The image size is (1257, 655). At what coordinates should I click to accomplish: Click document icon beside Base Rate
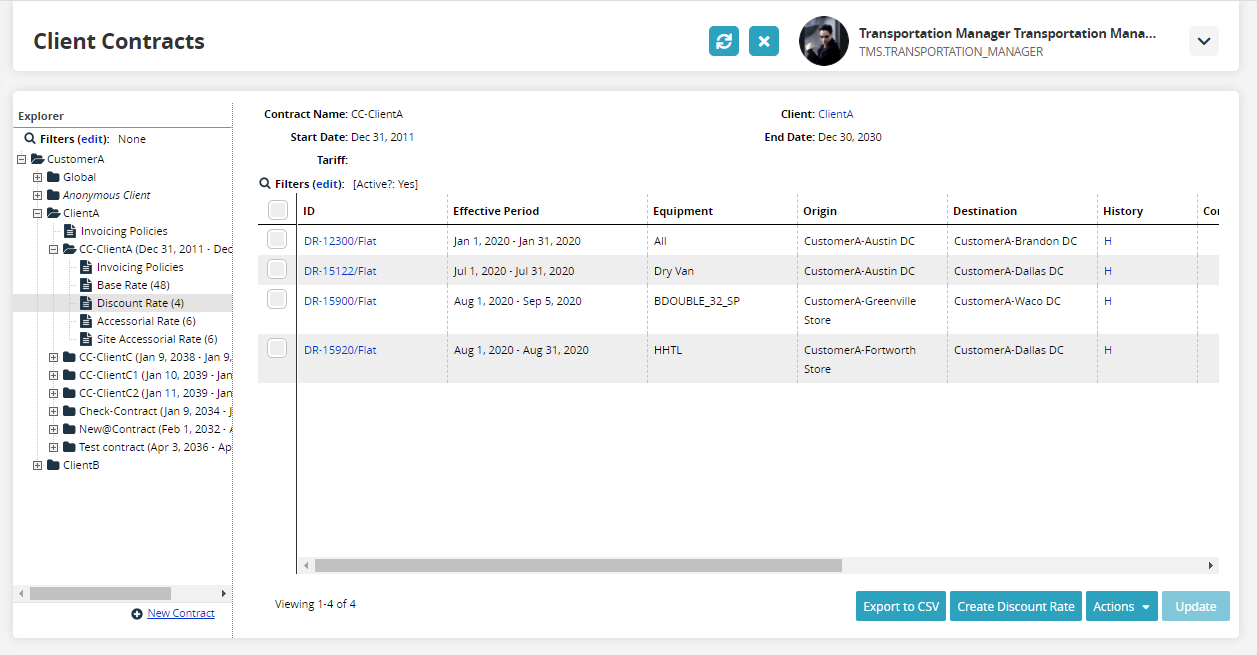[86, 285]
